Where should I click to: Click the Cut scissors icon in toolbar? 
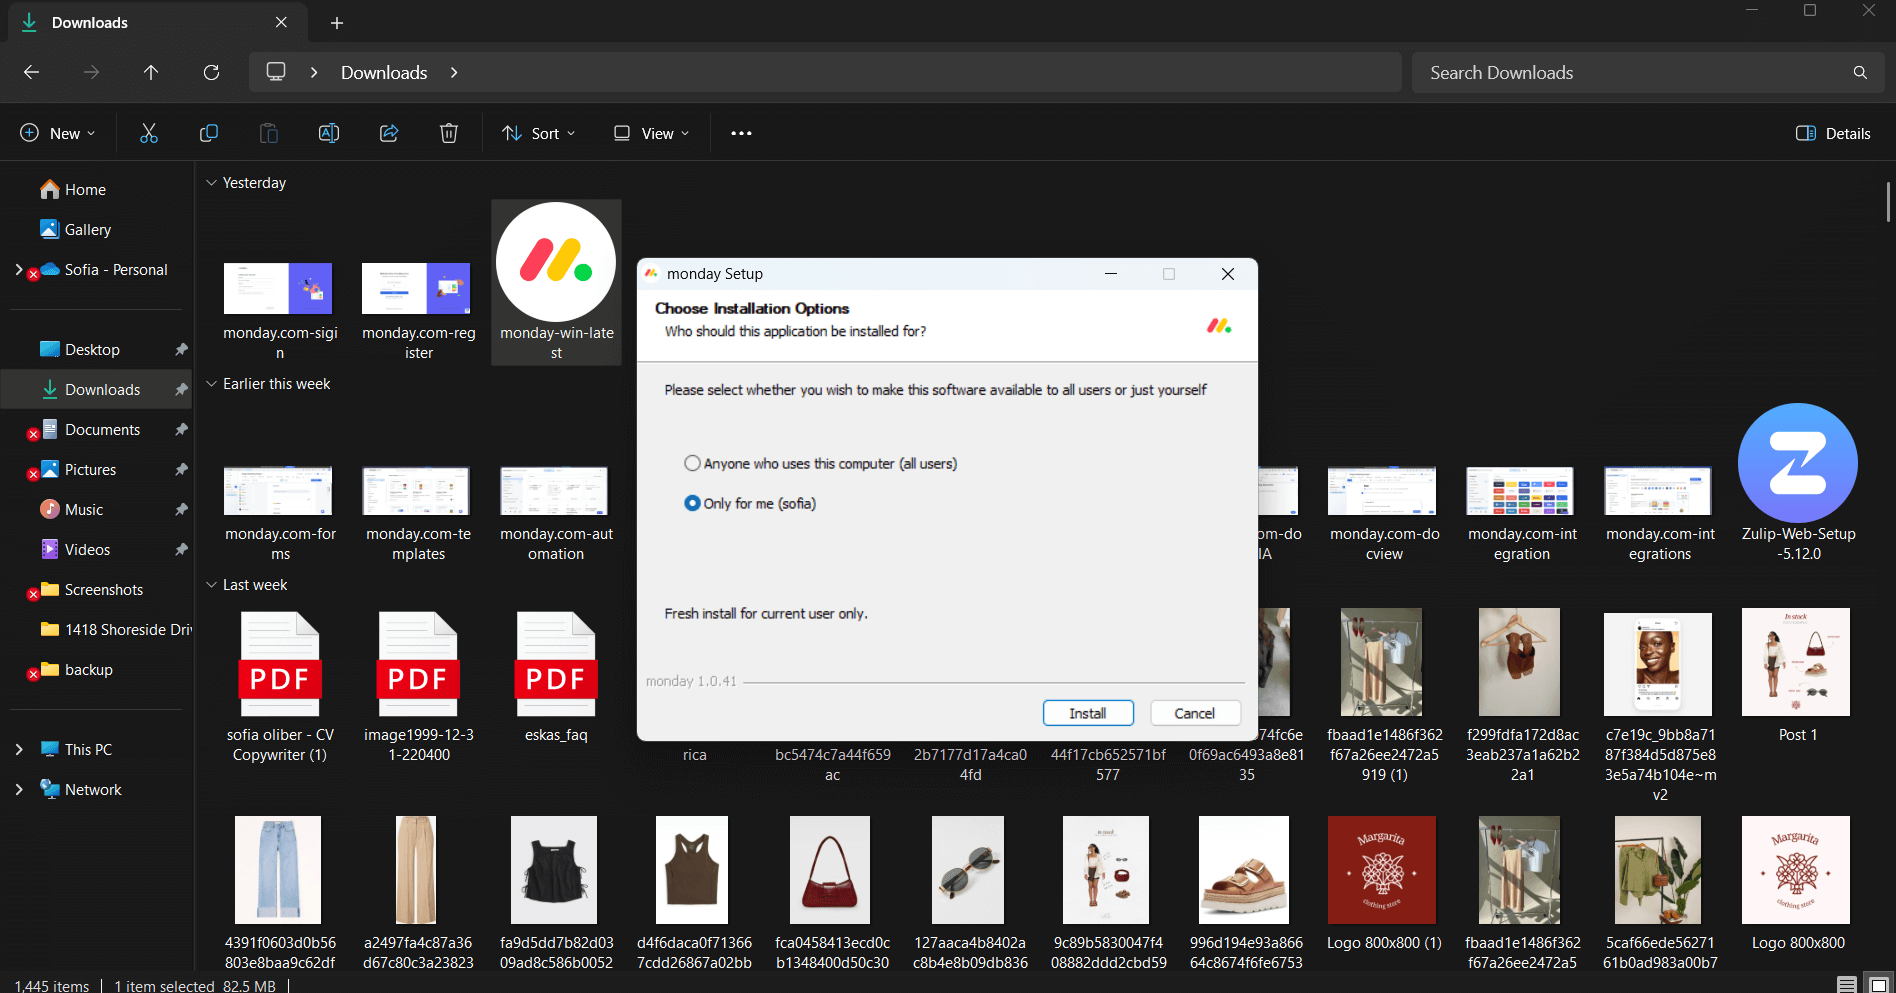pos(149,133)
